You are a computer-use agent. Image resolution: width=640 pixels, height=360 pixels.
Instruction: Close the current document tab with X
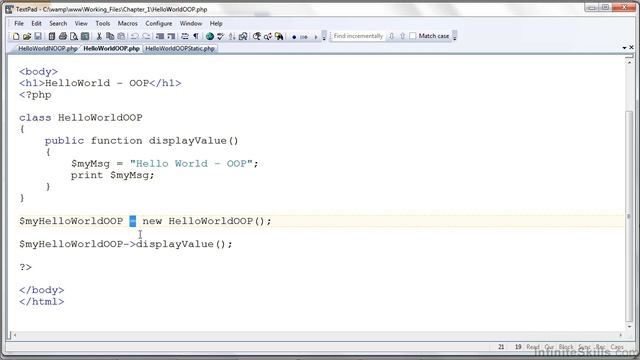[x=631, y=48]
